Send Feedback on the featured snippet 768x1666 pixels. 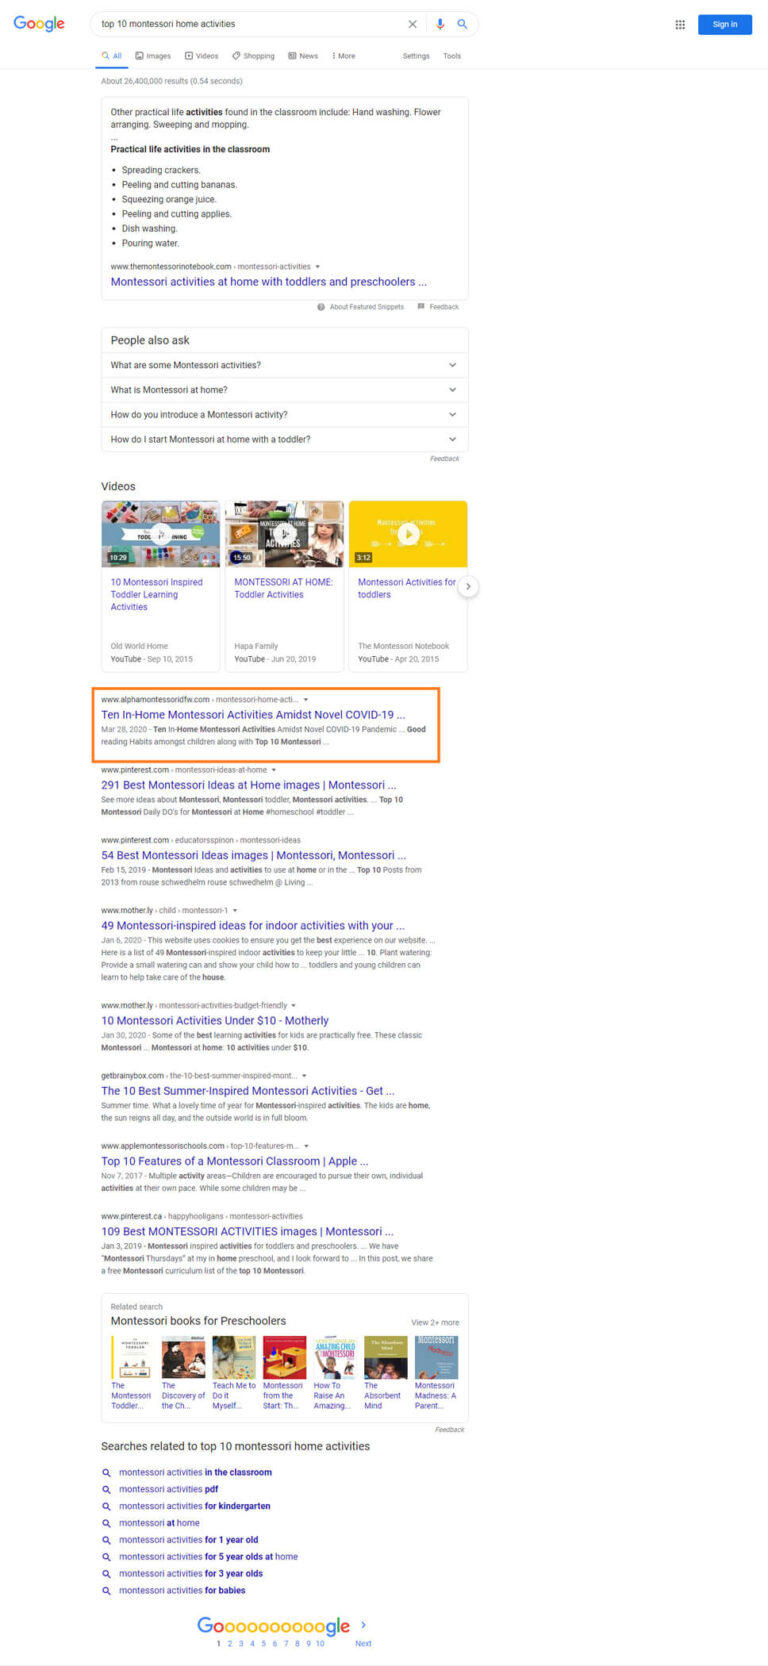438,307
